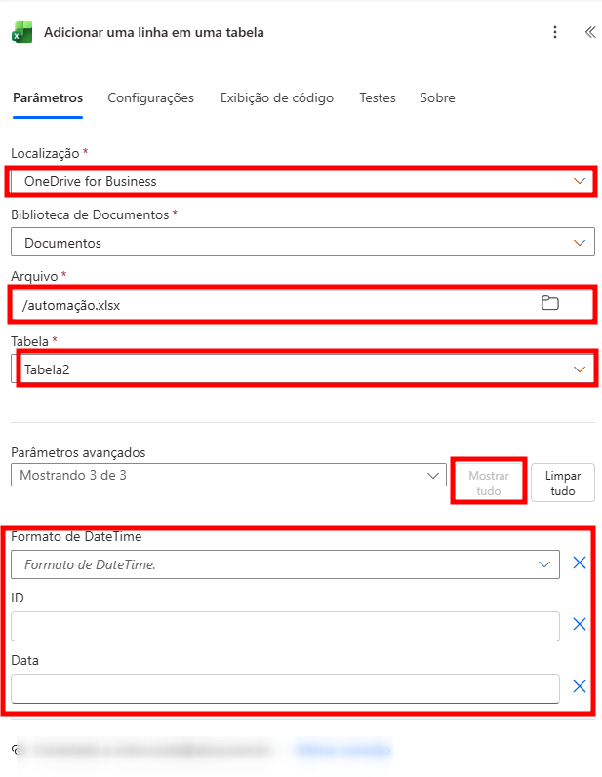Open the three-dot more options menu
This screenshot has height=777, width=602.
(x=555, y=32)
